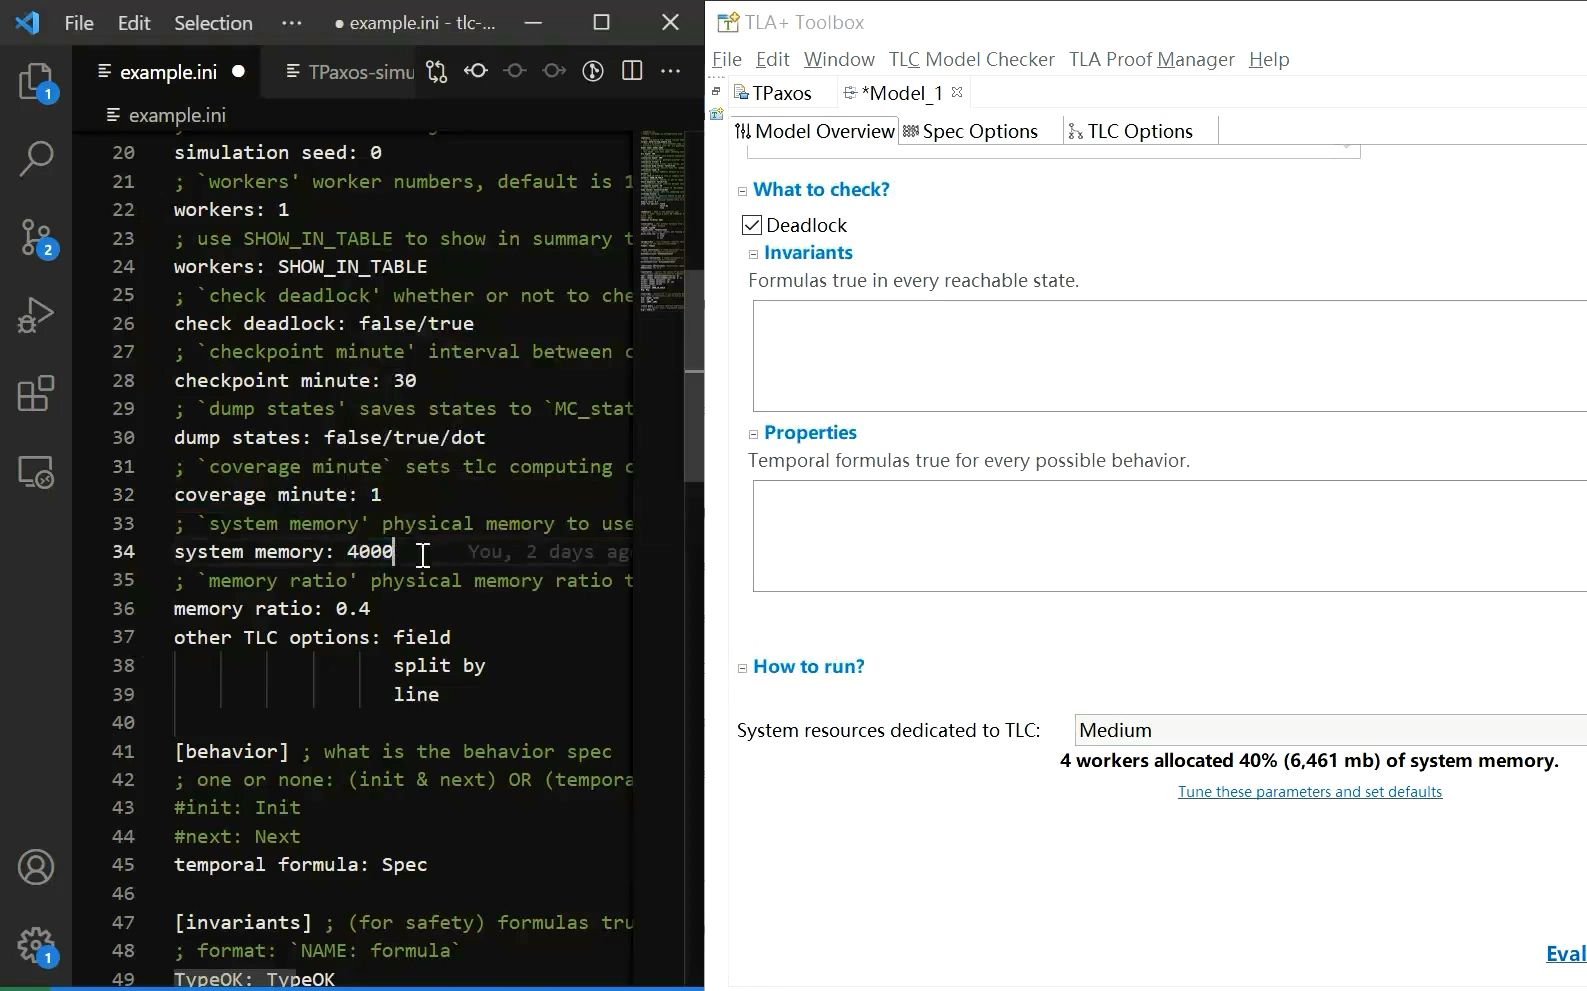Image resolution: width=1587 pixels, height=991 pixels.
Task: Open the Selection menu in VS Code
Action: [x=213, y=22]
